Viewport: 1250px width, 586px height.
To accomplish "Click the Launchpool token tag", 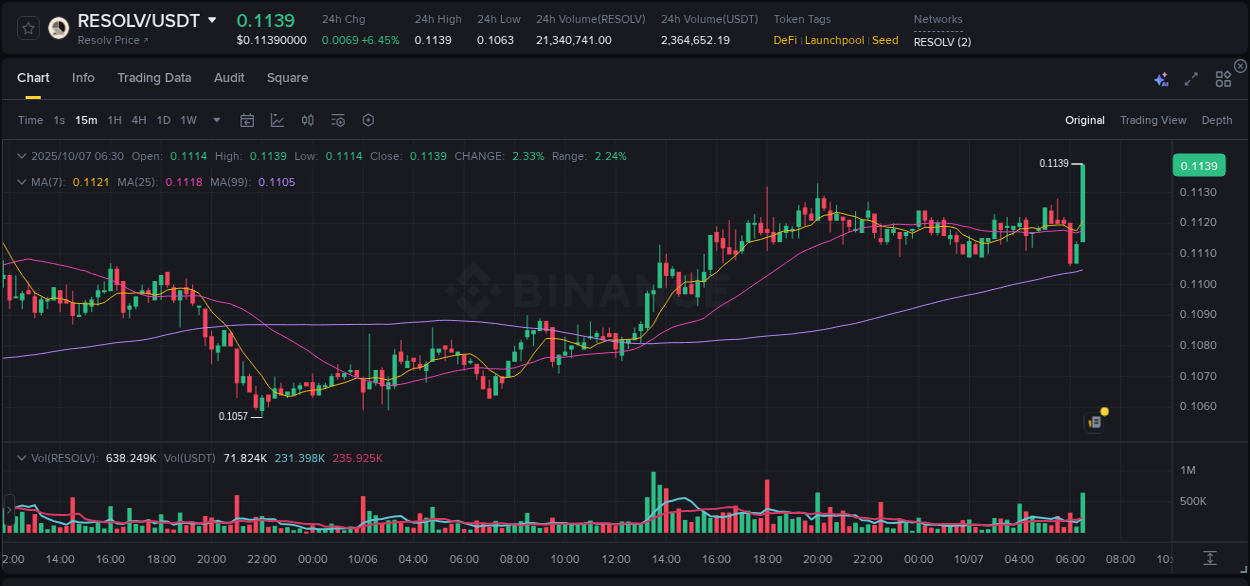I will click(835, 41).
